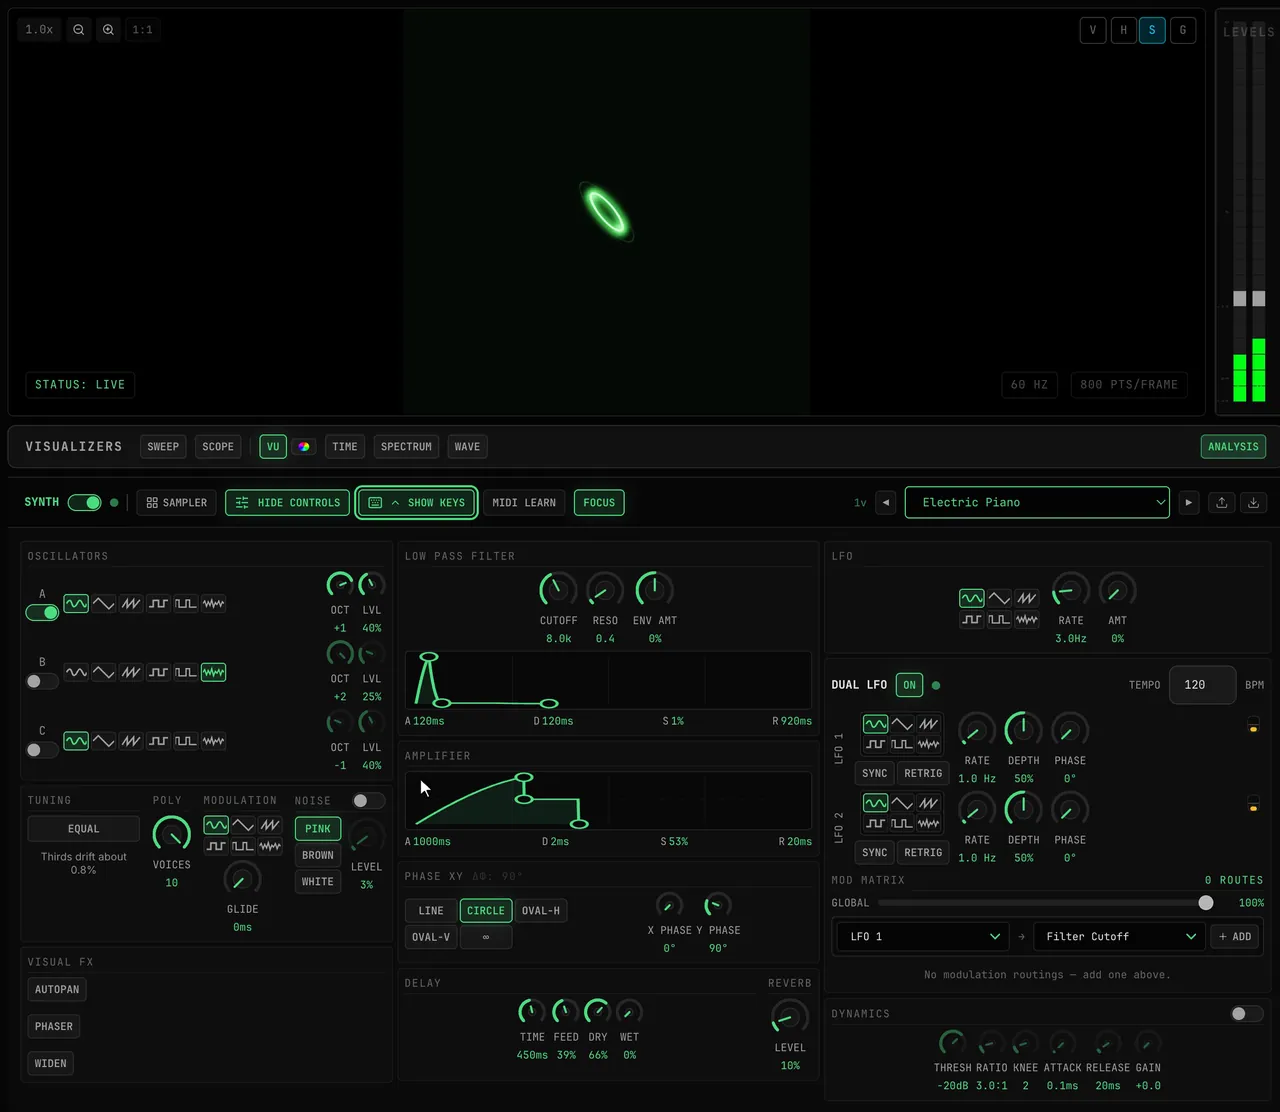1280x1112 pixels.
Task: Go to next preset arrow
Action: [x=1188, y=503]
